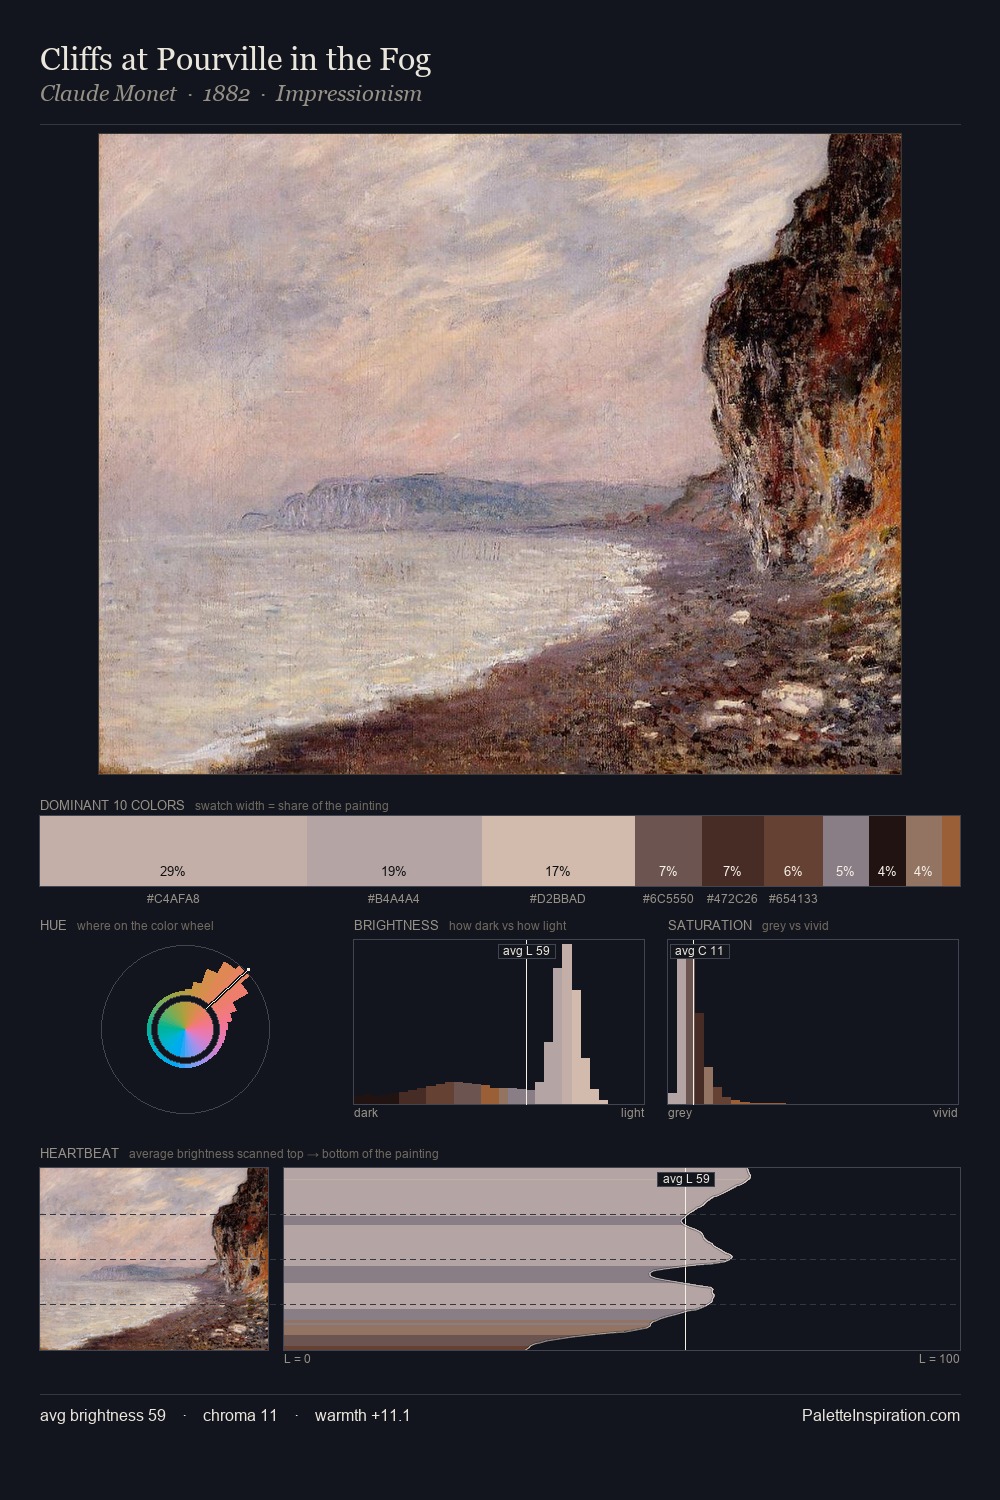Click the 'vivid' axis label under Saturation
1000x1500 pixels.
point(945,1113)
